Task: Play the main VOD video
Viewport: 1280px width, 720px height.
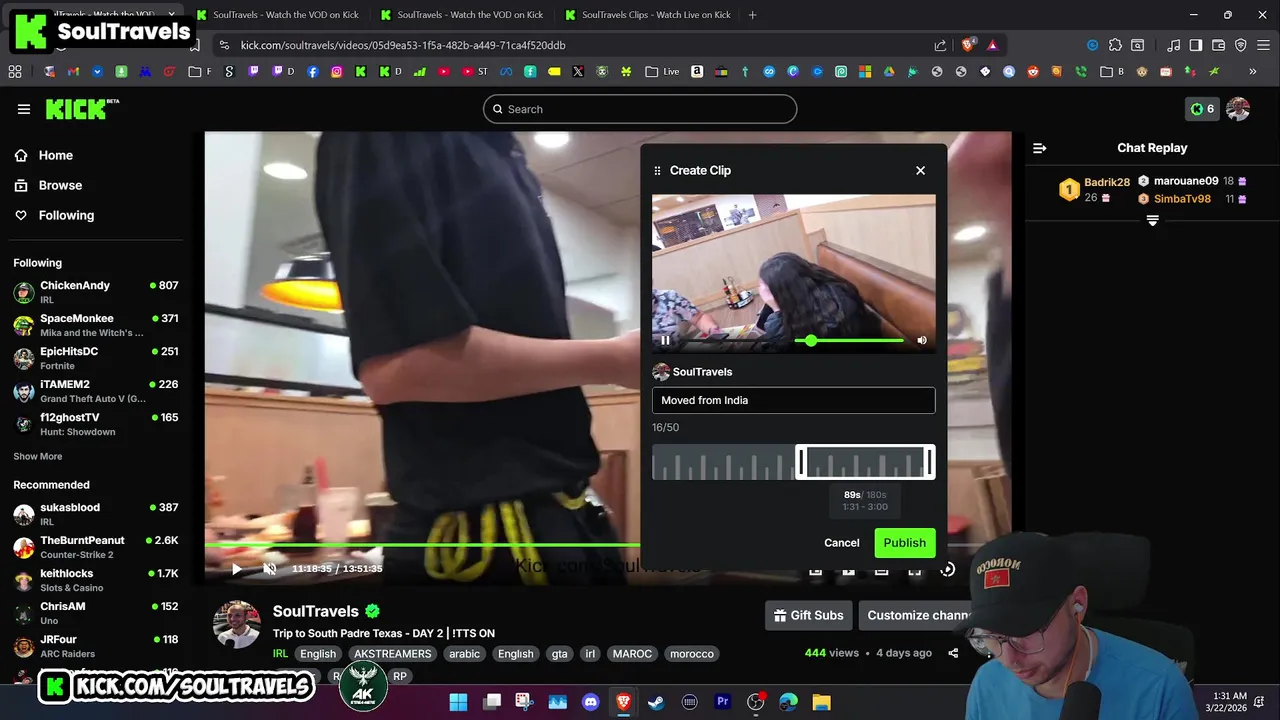Action: pyautogui.click(x=237, y=569)
